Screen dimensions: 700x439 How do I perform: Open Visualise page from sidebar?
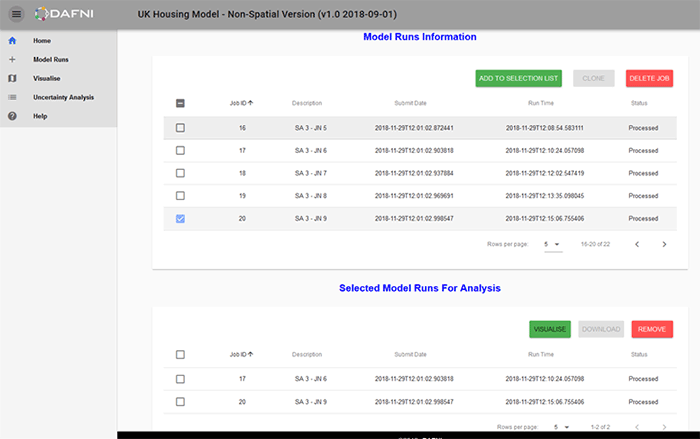pos(47,78)
